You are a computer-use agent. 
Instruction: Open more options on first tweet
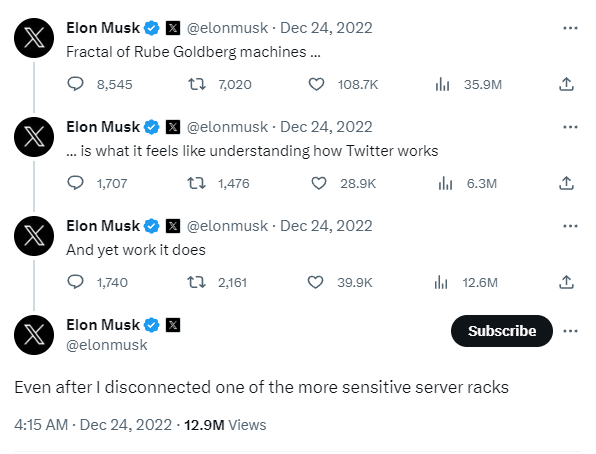(570, 28)
